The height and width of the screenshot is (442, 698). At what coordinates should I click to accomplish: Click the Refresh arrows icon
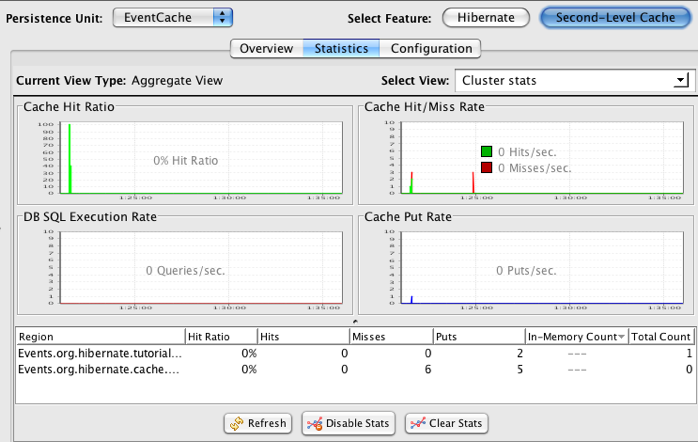pyautogui.click(x=236, y=424)
